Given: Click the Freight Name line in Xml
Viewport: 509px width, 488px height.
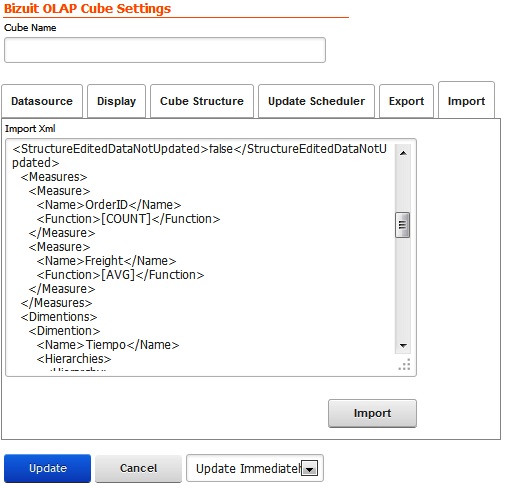Looking at the screenshot, I should (106, 261).
